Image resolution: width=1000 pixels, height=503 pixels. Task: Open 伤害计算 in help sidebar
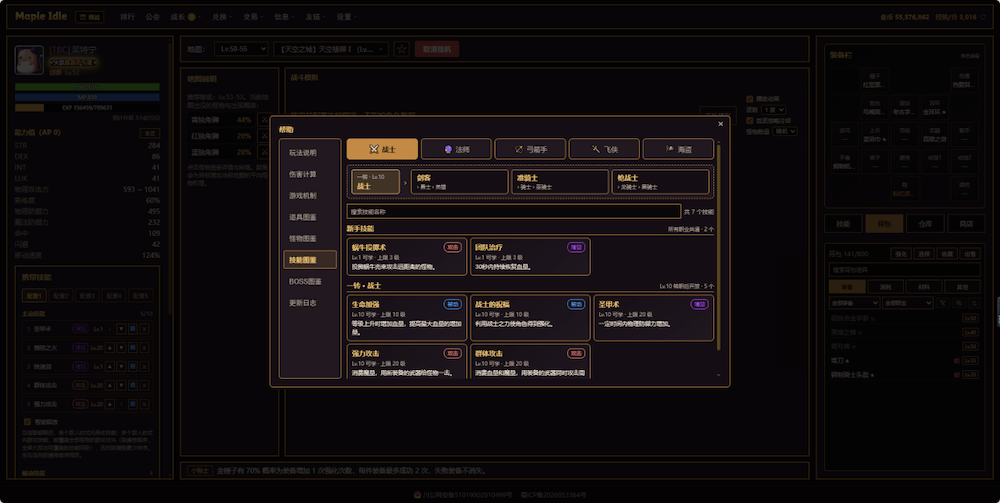pos(310,174)
